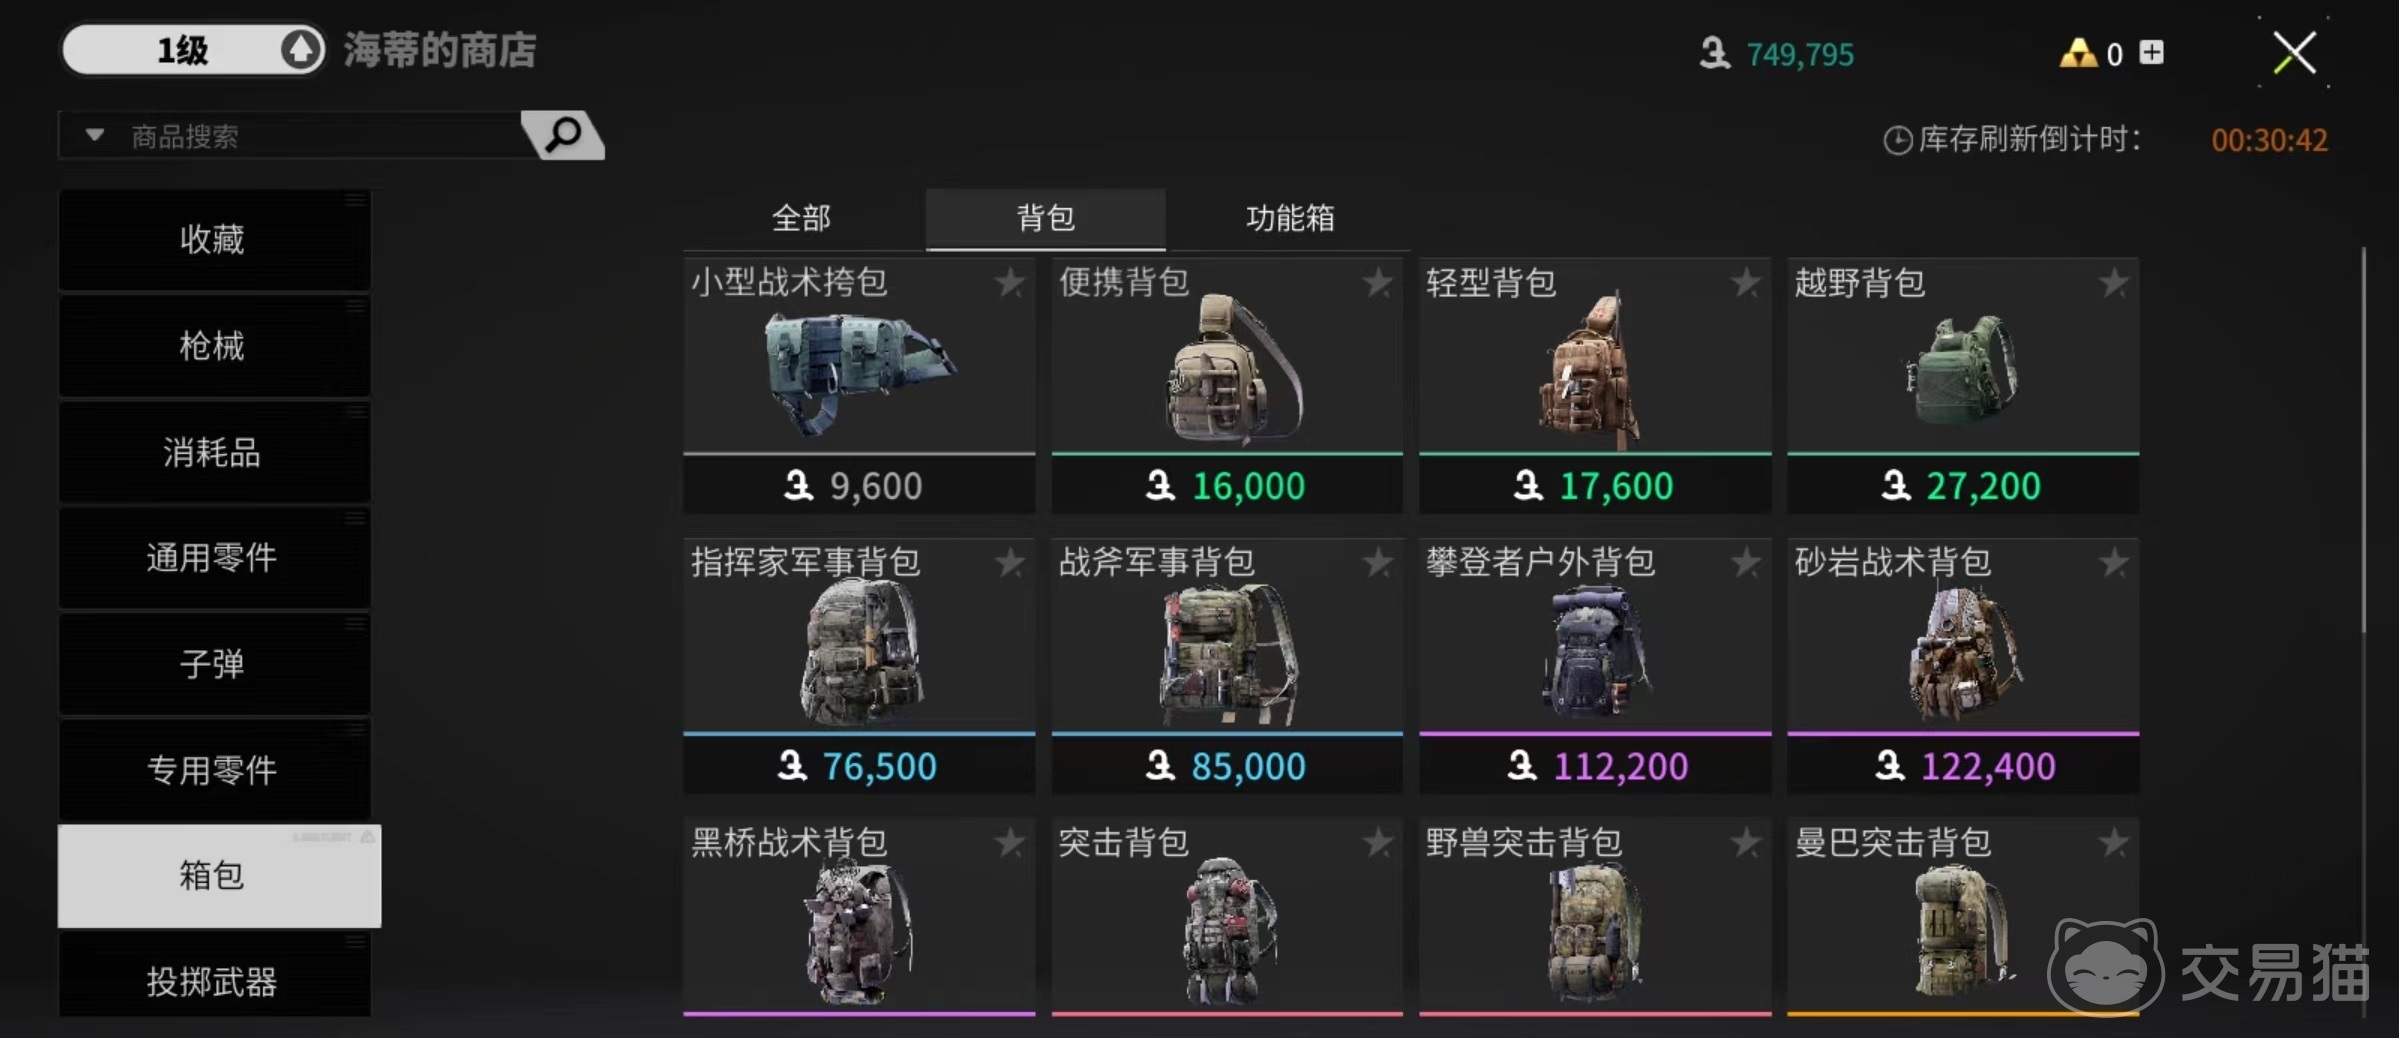
Task: Tap the plus icon beside gold count
Action: click(x=2151, y=52)
